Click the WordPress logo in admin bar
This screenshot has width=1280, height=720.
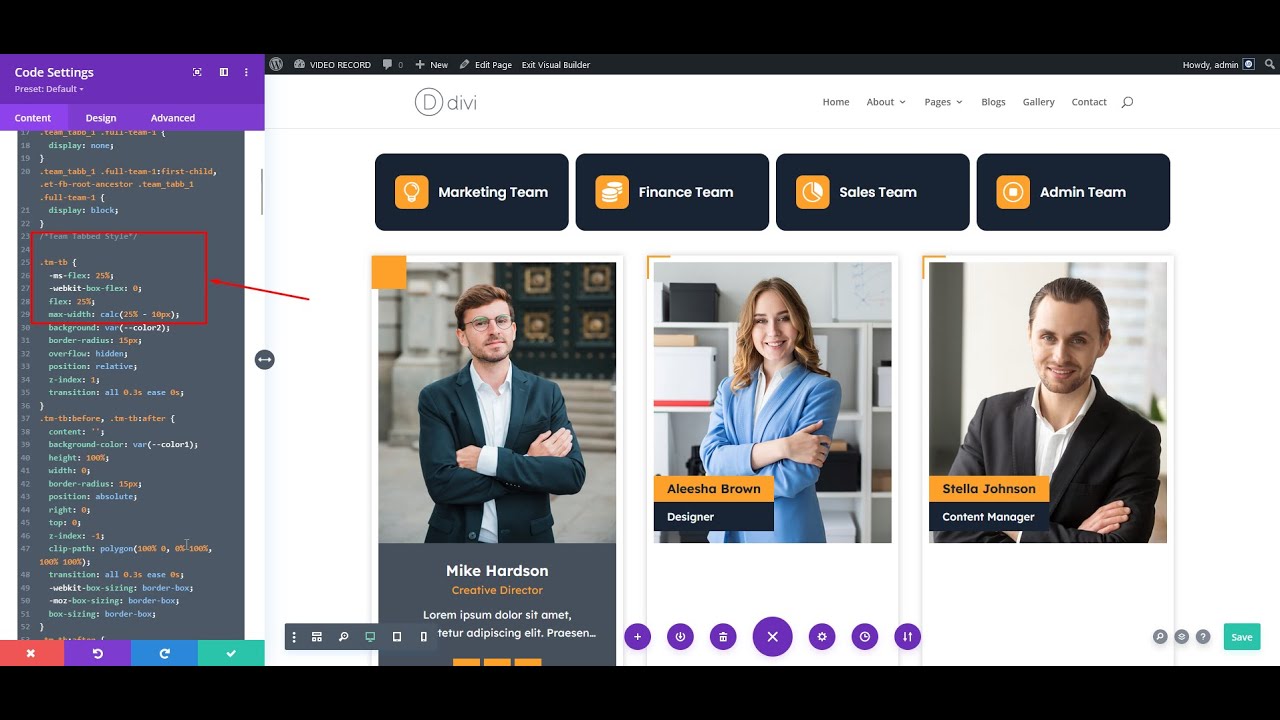276,64
